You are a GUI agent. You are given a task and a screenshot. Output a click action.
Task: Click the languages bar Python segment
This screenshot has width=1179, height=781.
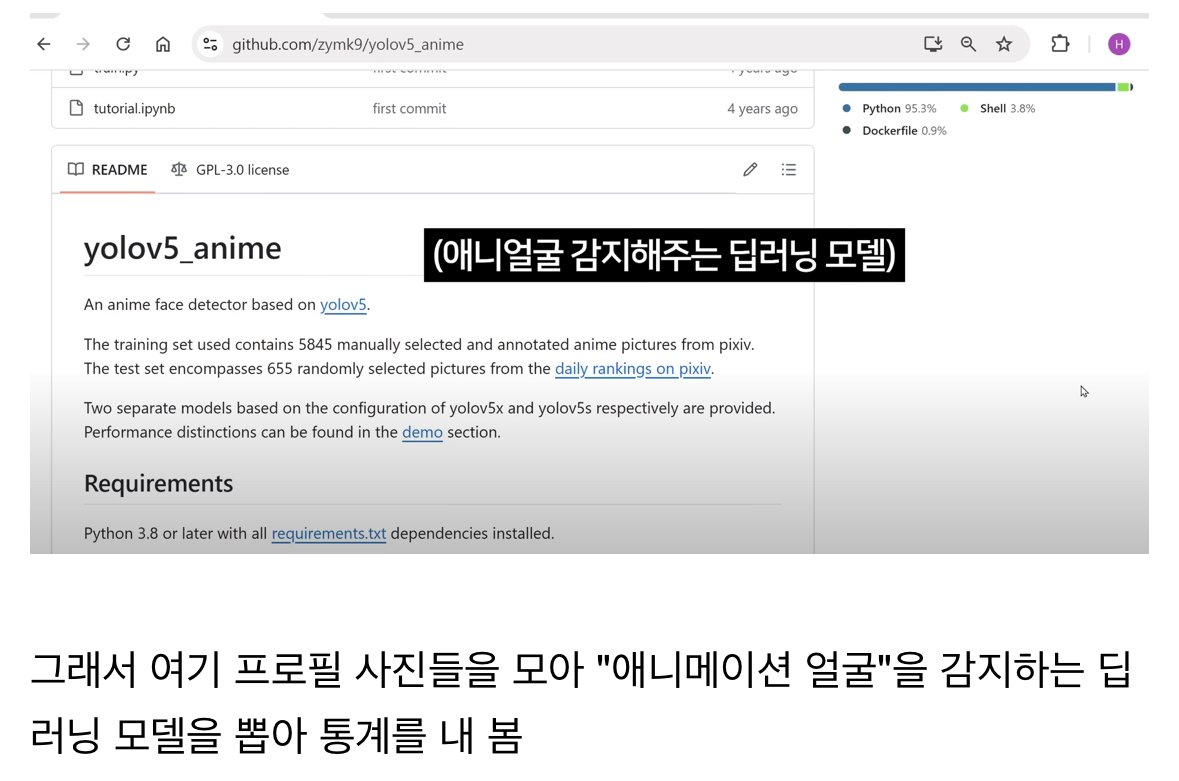[977, 87]
